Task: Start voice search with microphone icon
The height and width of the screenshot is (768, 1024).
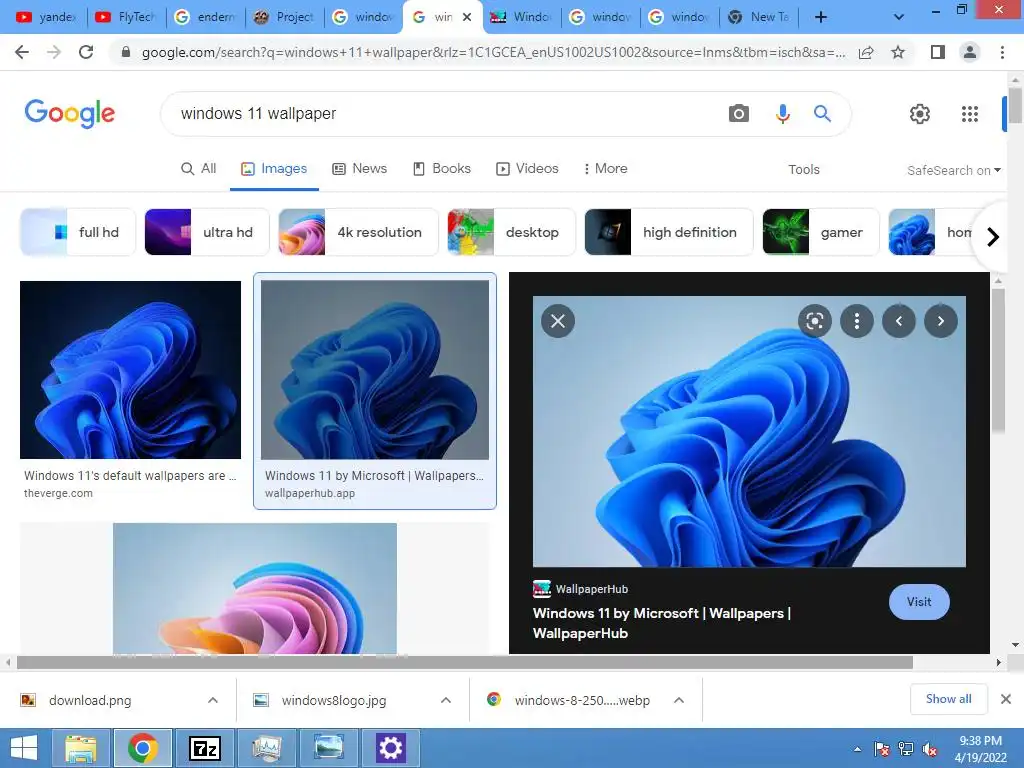Action: [x=782, y=114]
